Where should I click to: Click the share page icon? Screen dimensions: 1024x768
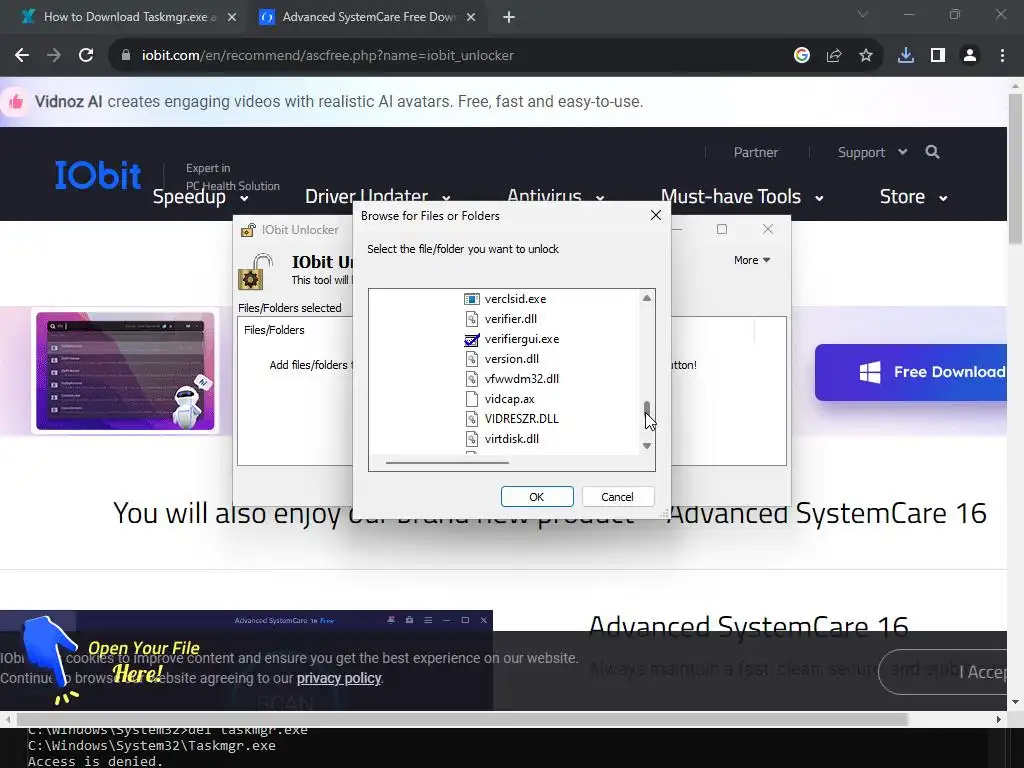[834, 56]
